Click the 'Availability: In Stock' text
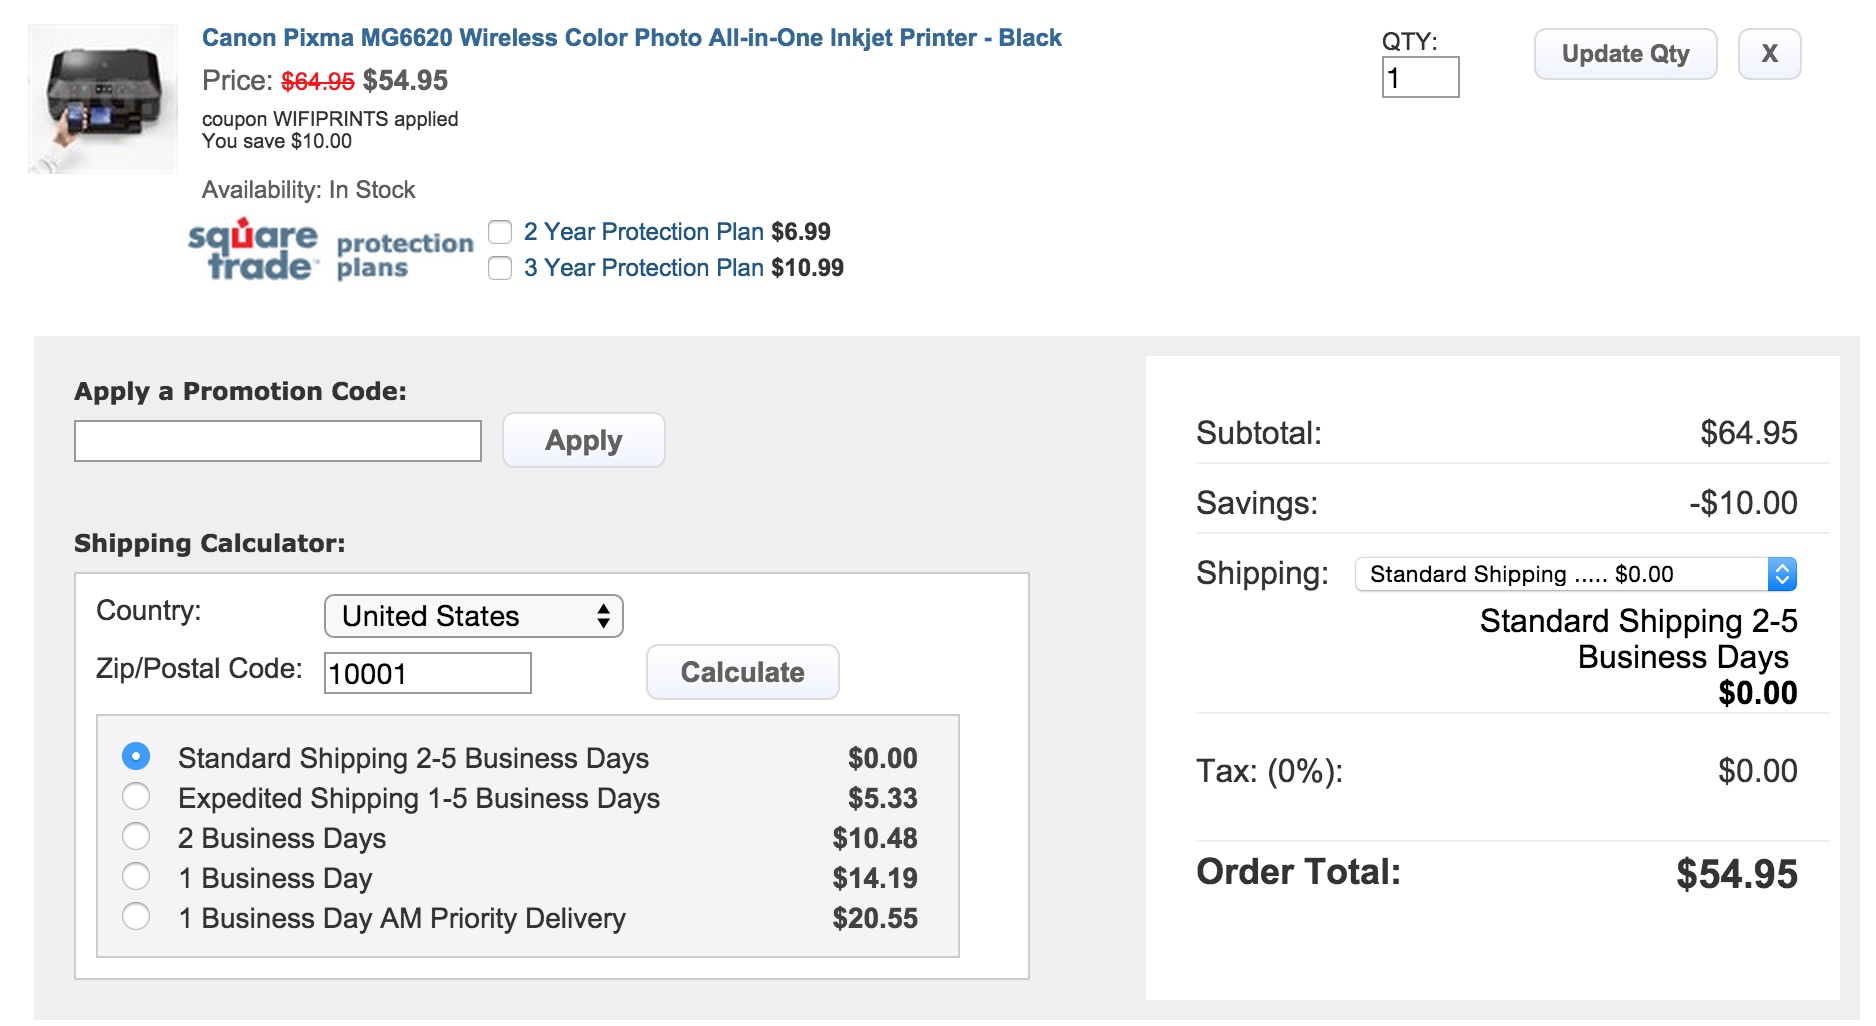This screenshot has width=1876, height=1026. click(308, 190)
